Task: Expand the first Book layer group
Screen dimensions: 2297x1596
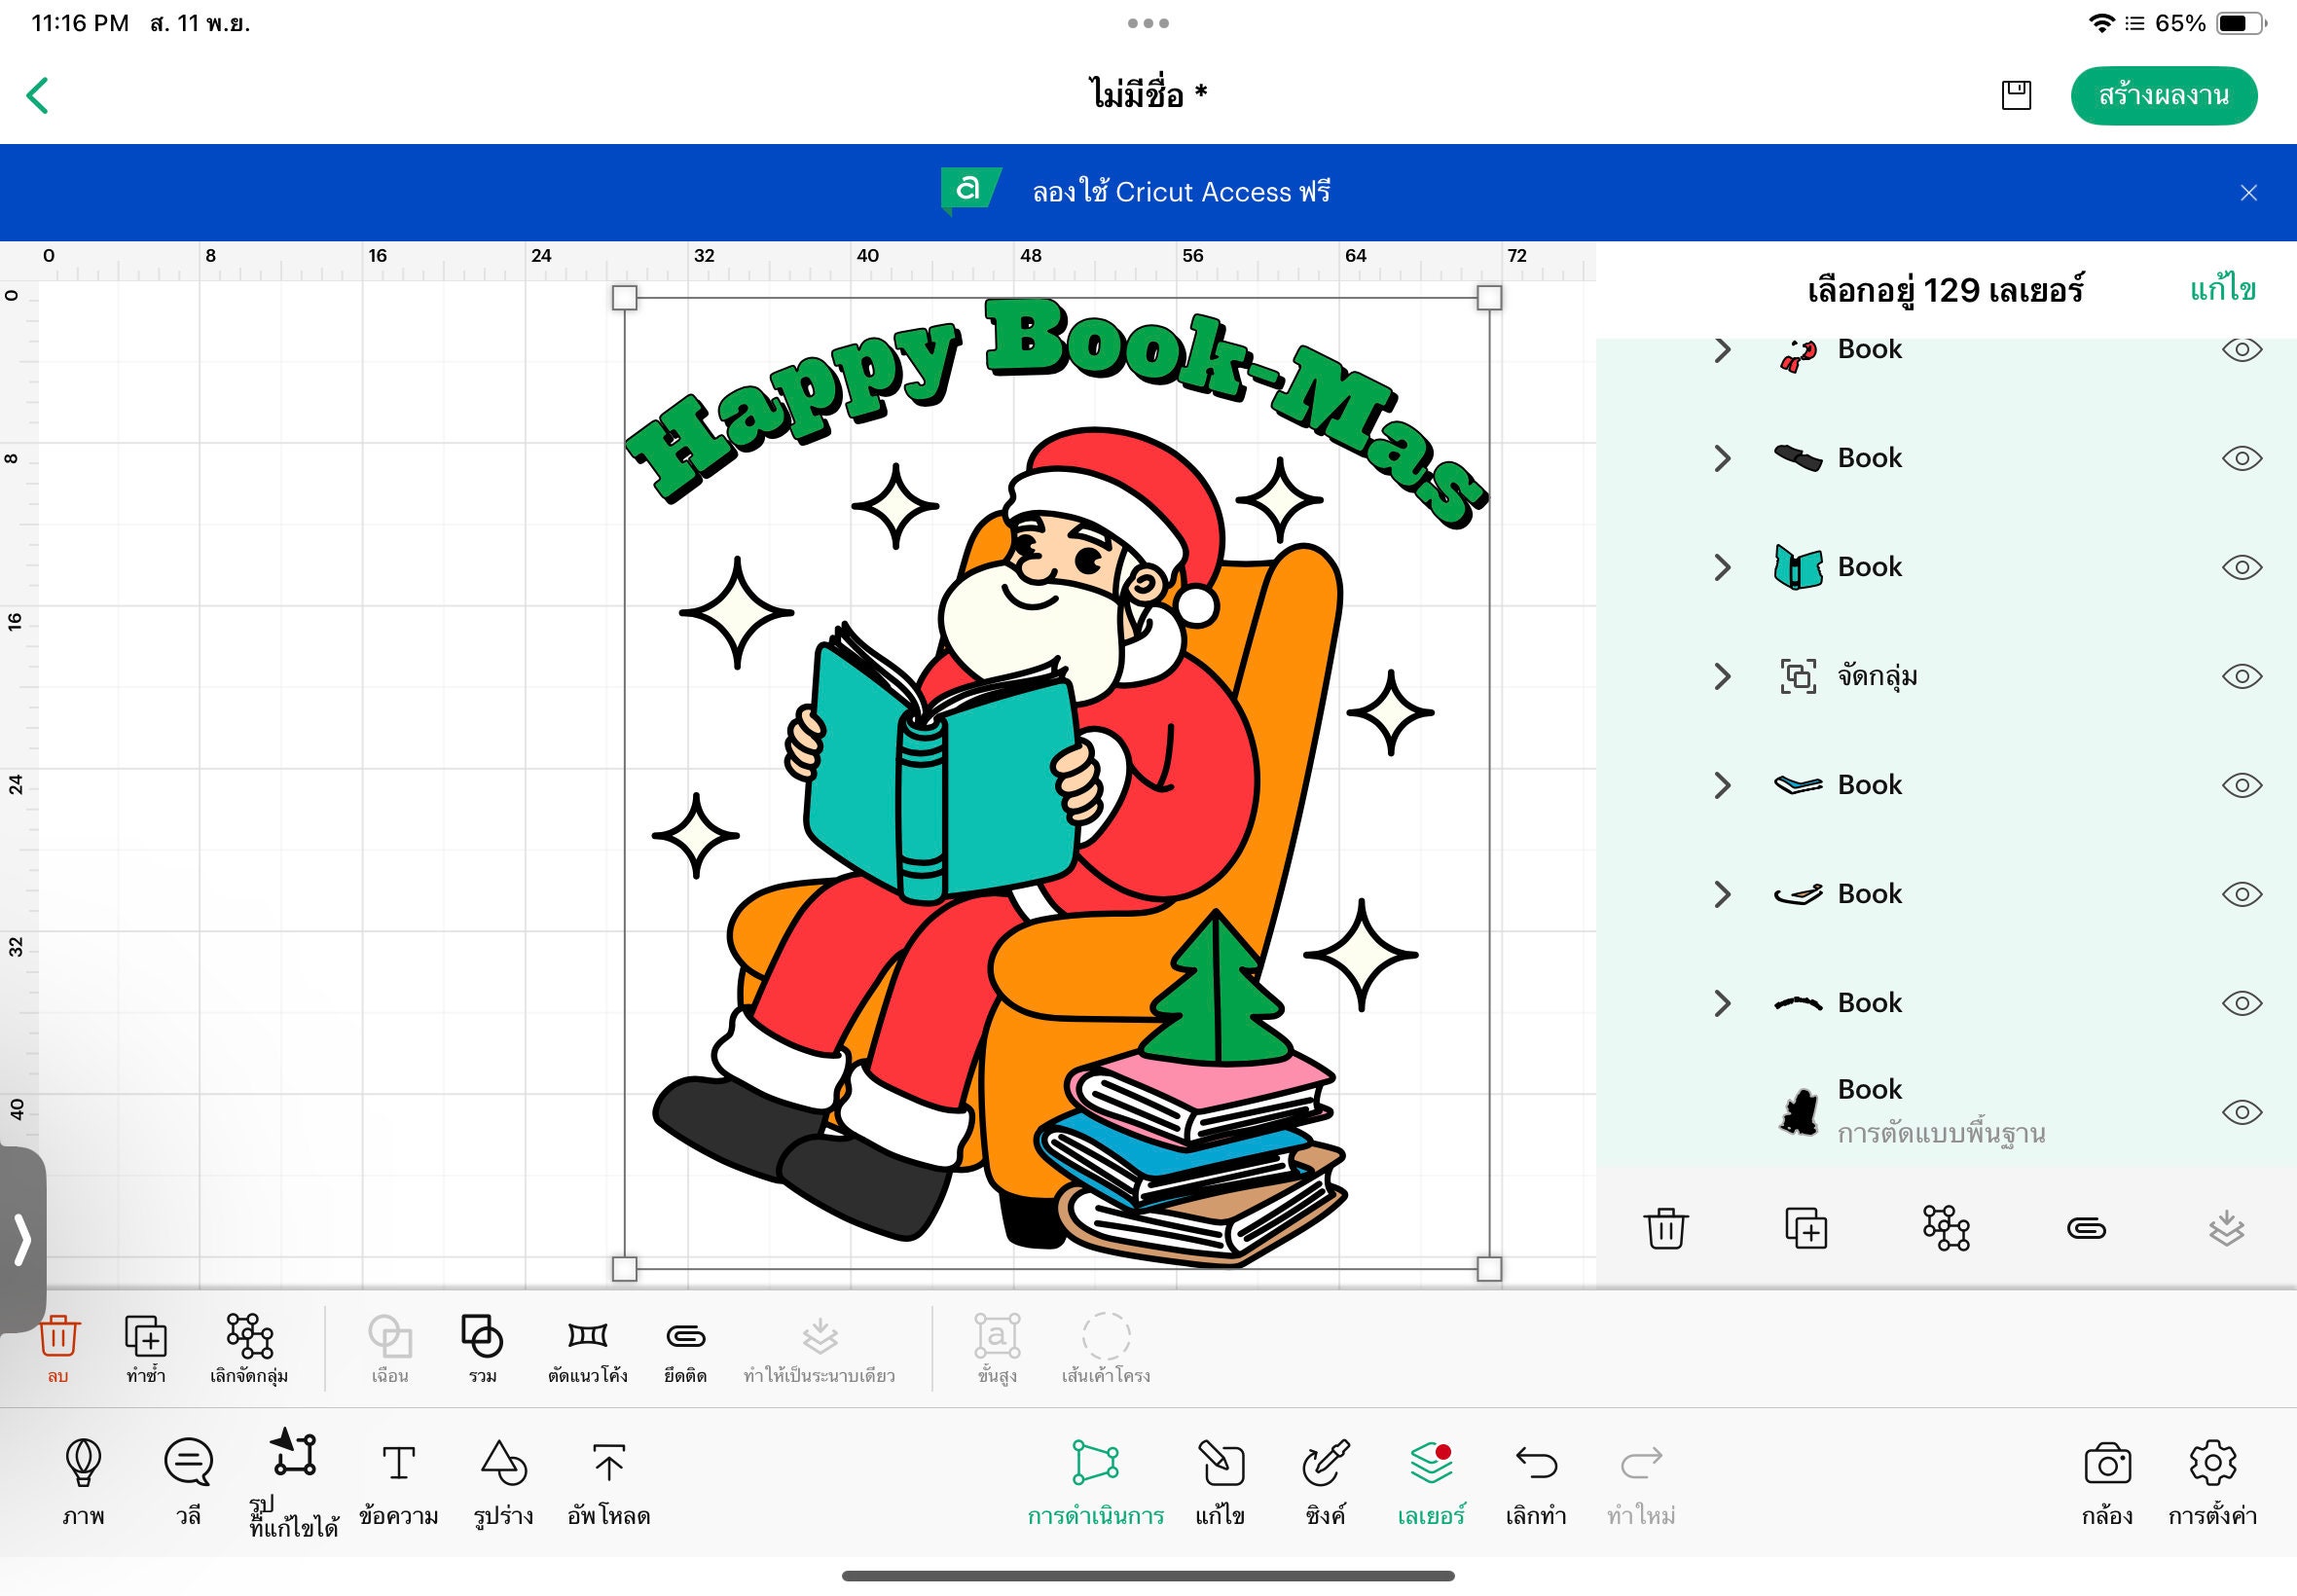Action: tap(1723, 349)
